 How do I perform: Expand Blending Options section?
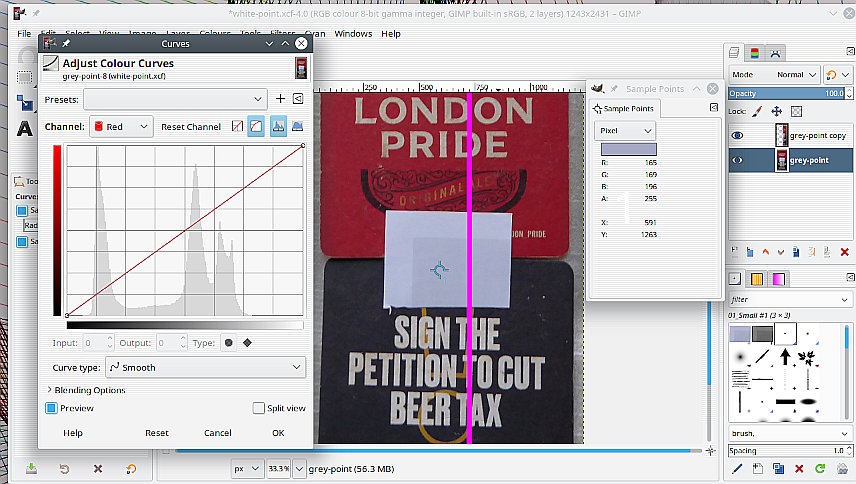86,390
